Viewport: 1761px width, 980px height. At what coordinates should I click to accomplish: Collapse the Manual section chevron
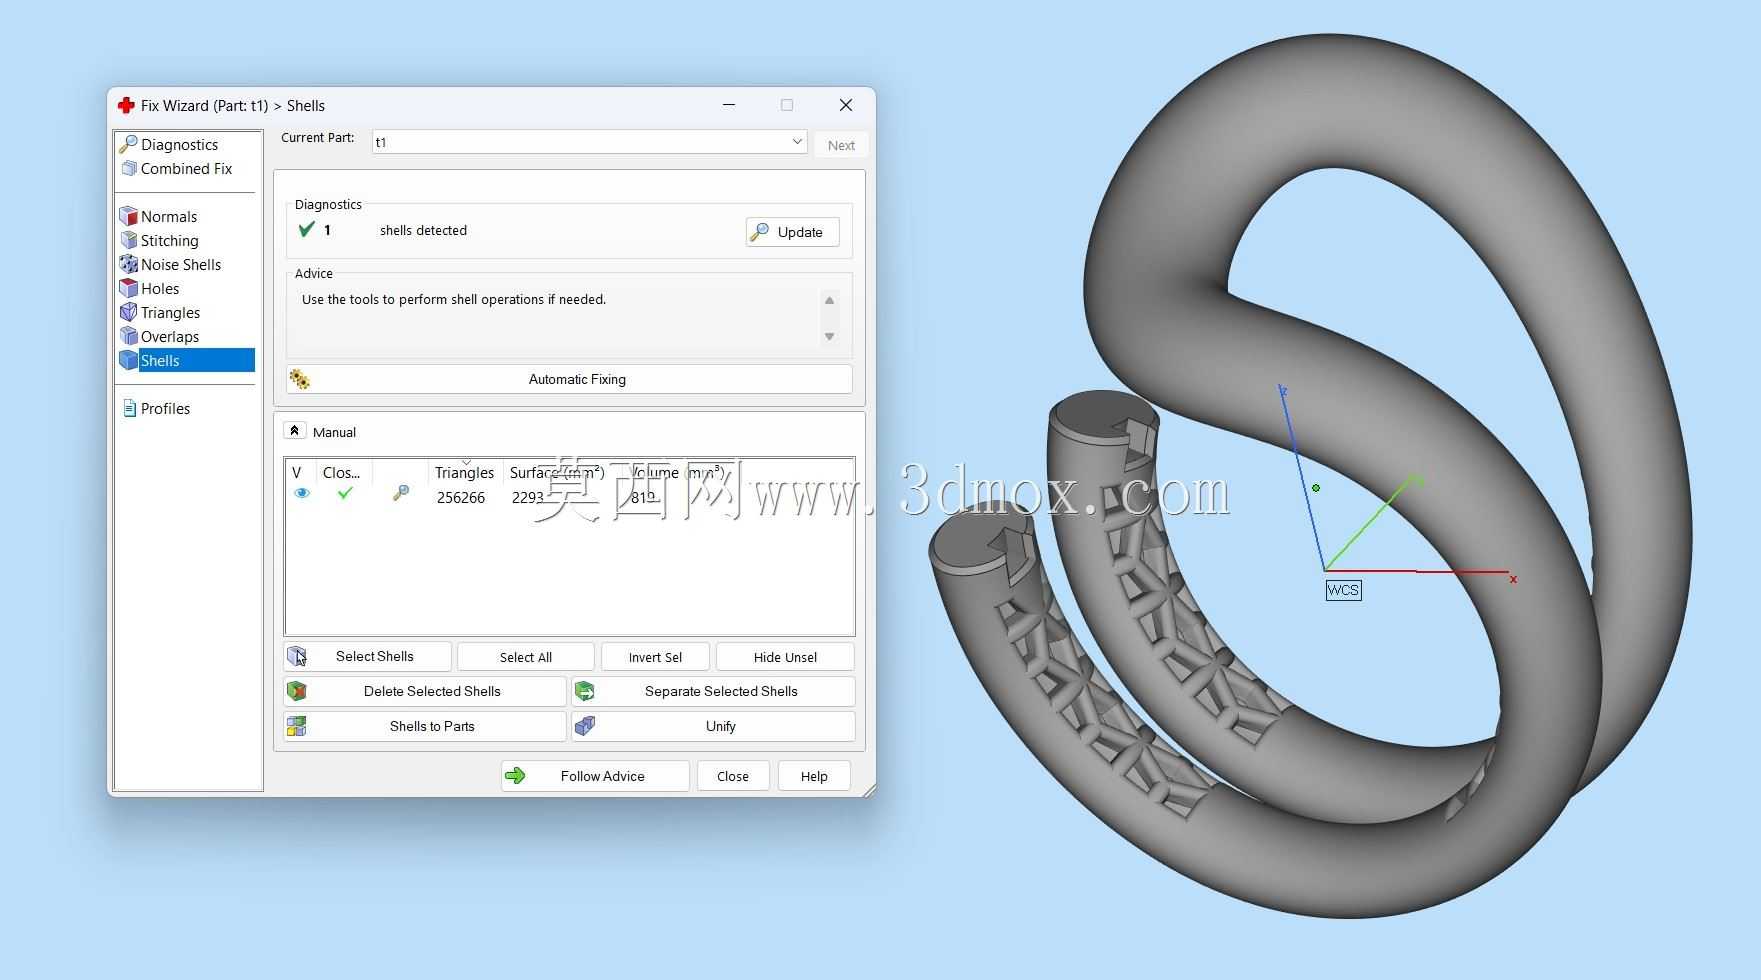click(x=294, y=431)
